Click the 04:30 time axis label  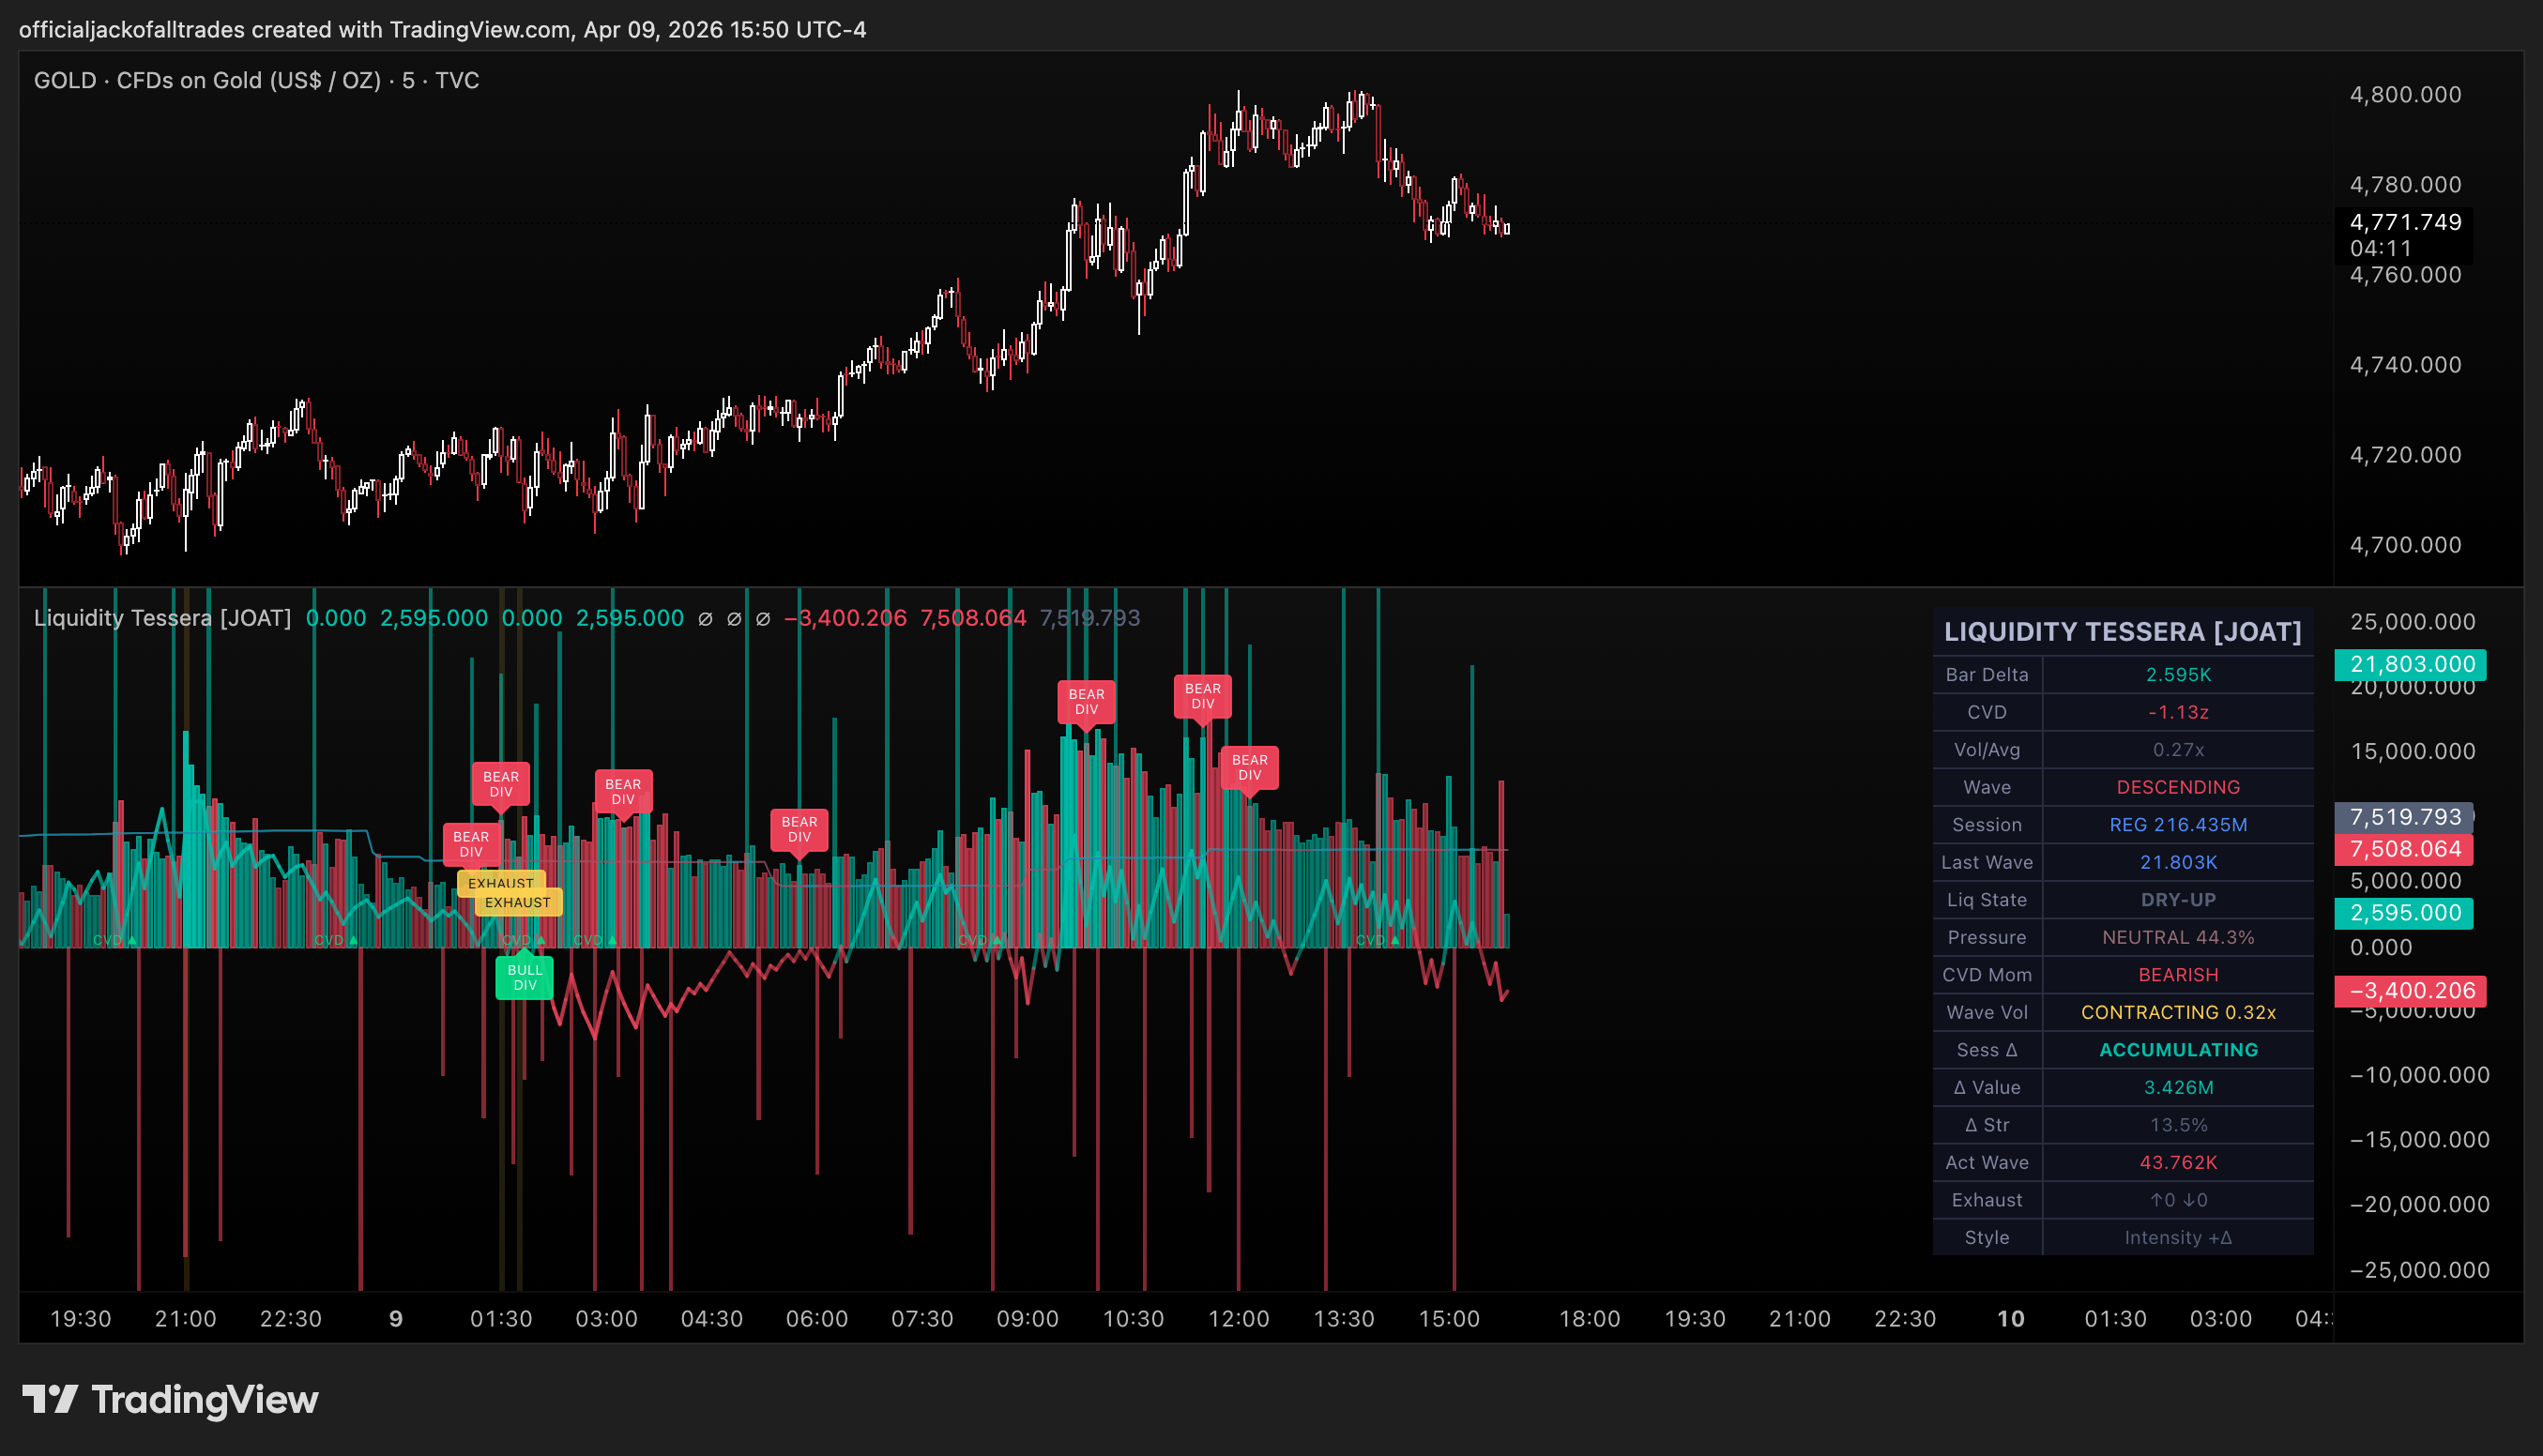(x=711, y=1319)
